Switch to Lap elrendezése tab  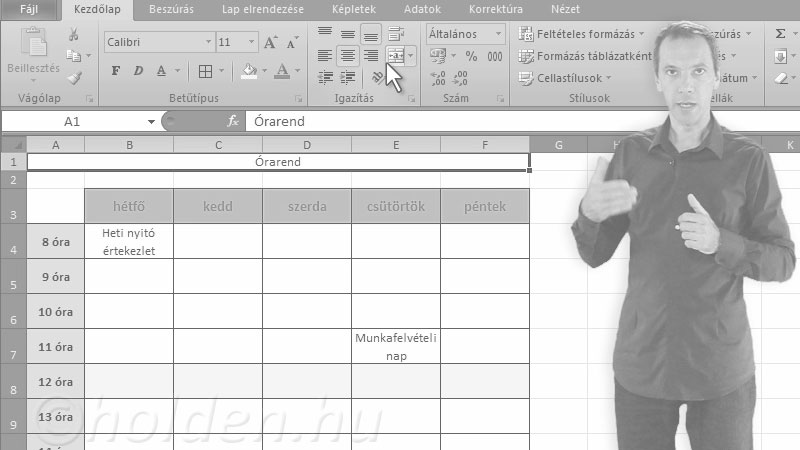[x=262, y=9]
